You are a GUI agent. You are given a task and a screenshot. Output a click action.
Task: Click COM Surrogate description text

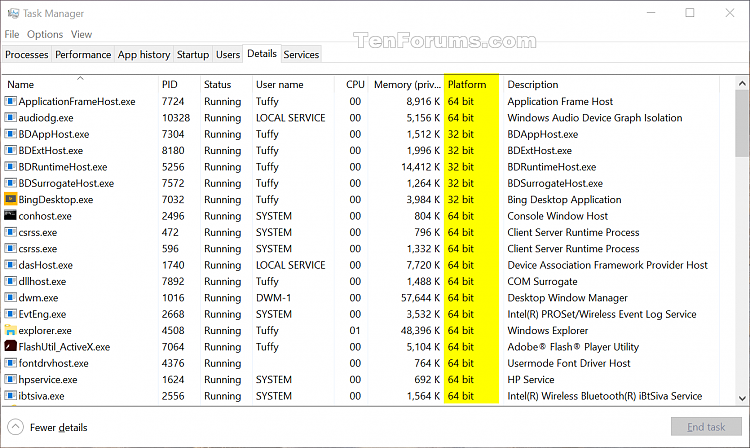tap(542, 281)
